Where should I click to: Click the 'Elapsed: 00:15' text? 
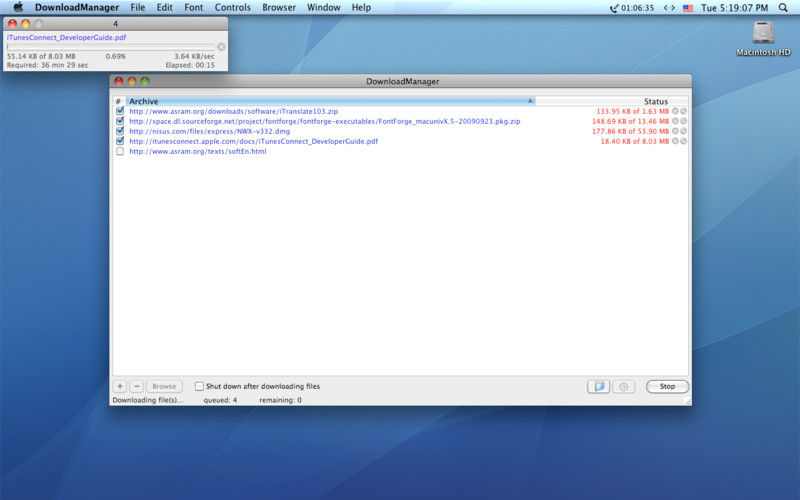[x=190, y=65]
